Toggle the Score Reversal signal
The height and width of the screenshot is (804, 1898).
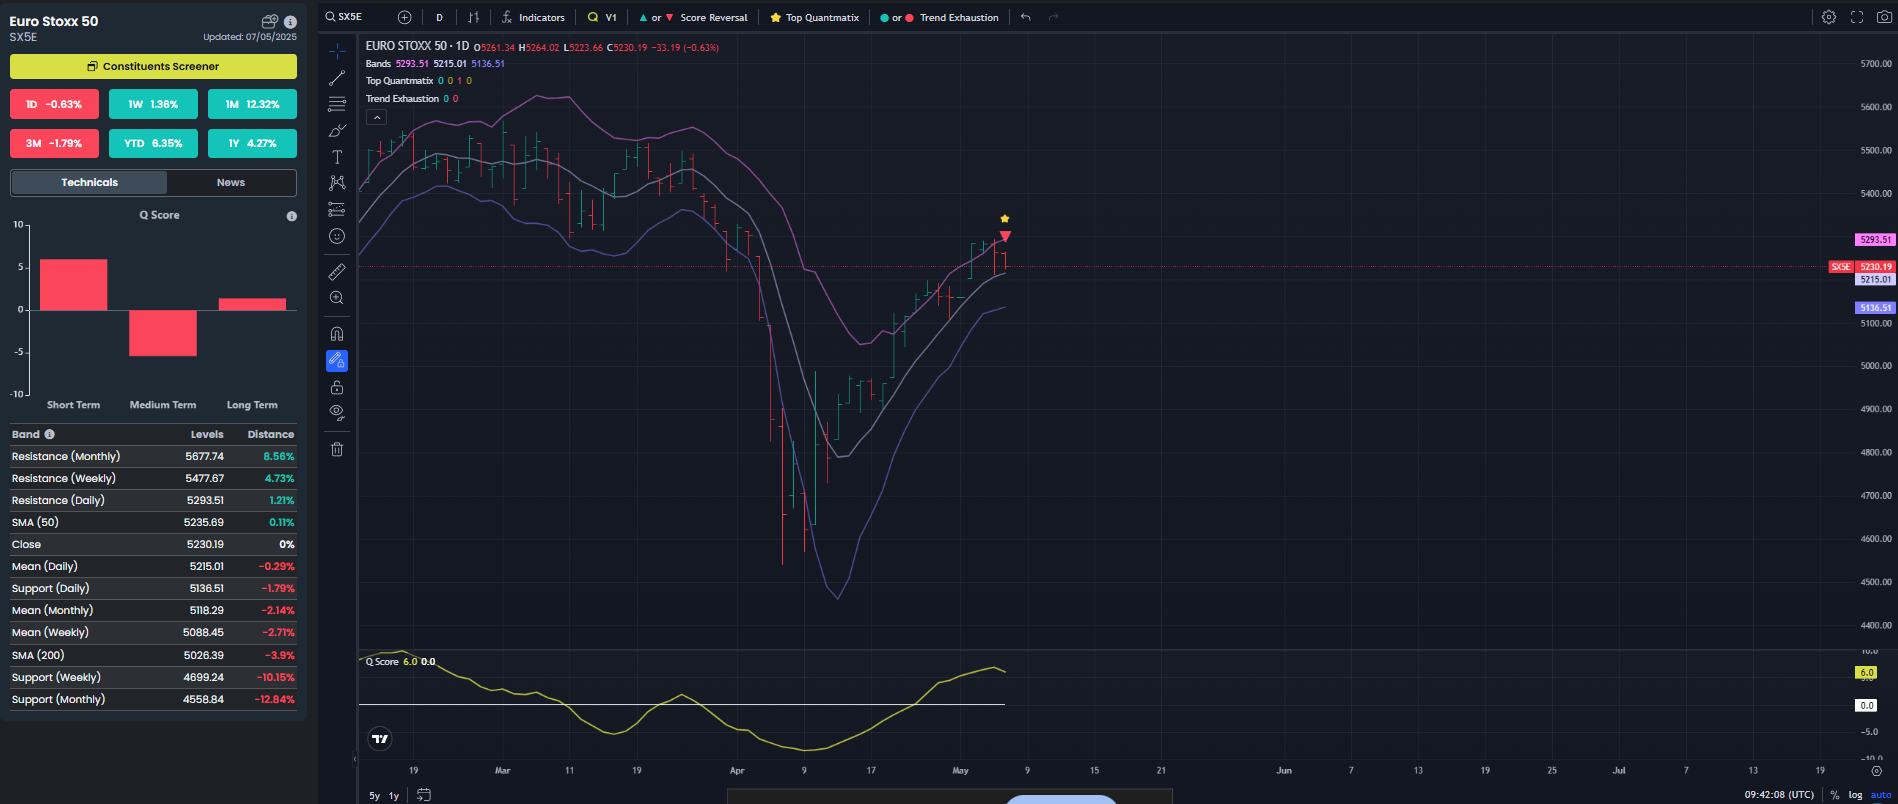pyautogui.click(x=693, y=17)
